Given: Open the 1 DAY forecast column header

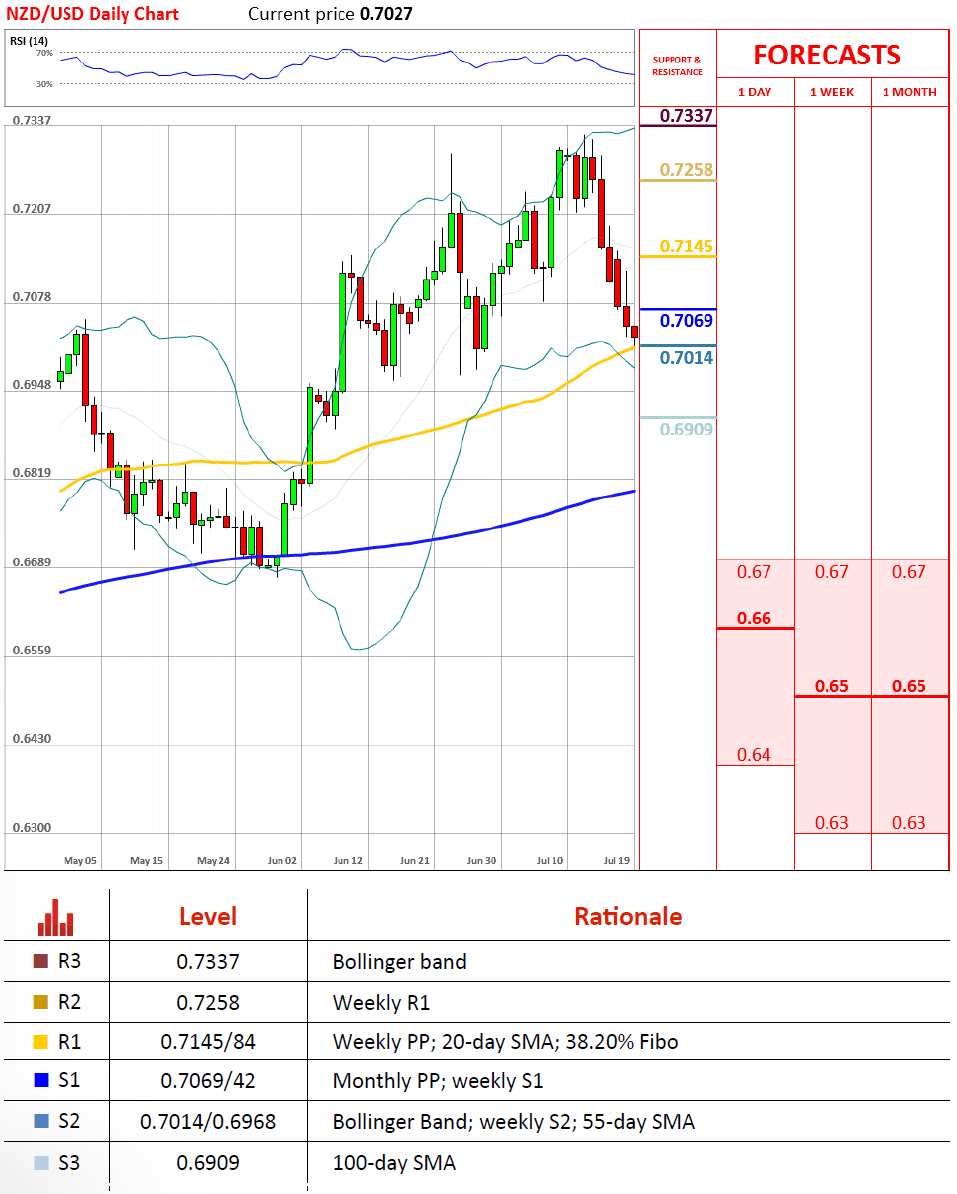Looking at the screenshot, I should click(x=754, y=92).
